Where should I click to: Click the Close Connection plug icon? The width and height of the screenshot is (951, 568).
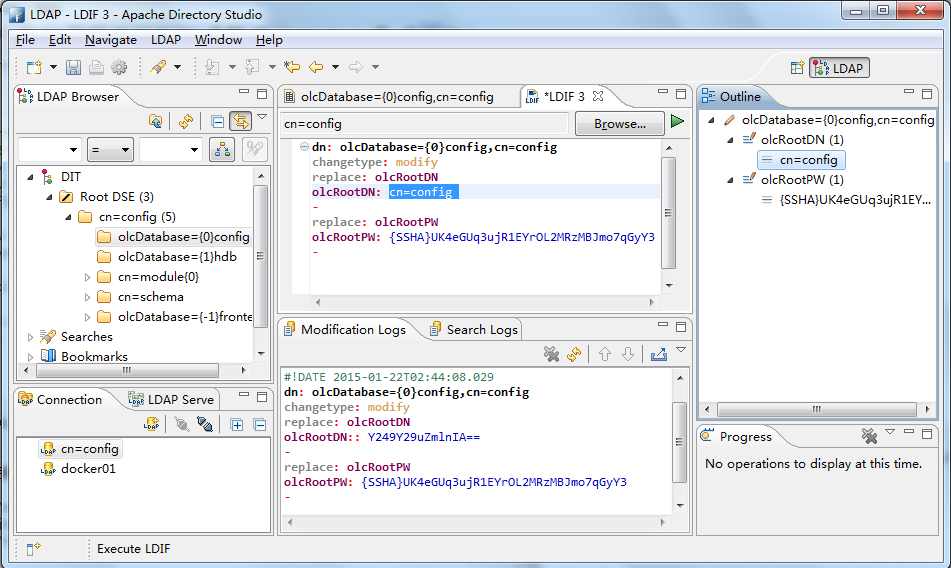click(205, 424)
